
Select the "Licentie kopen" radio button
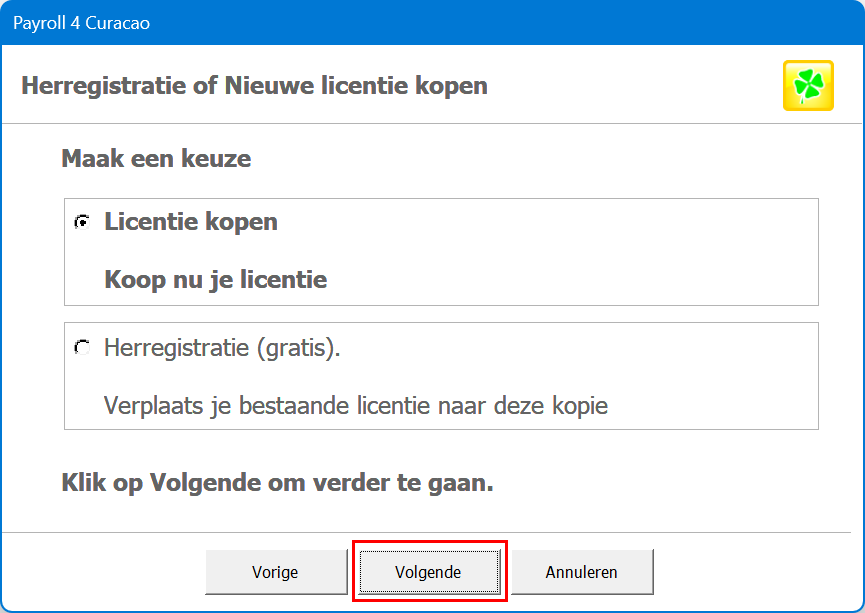pos(82,222)
